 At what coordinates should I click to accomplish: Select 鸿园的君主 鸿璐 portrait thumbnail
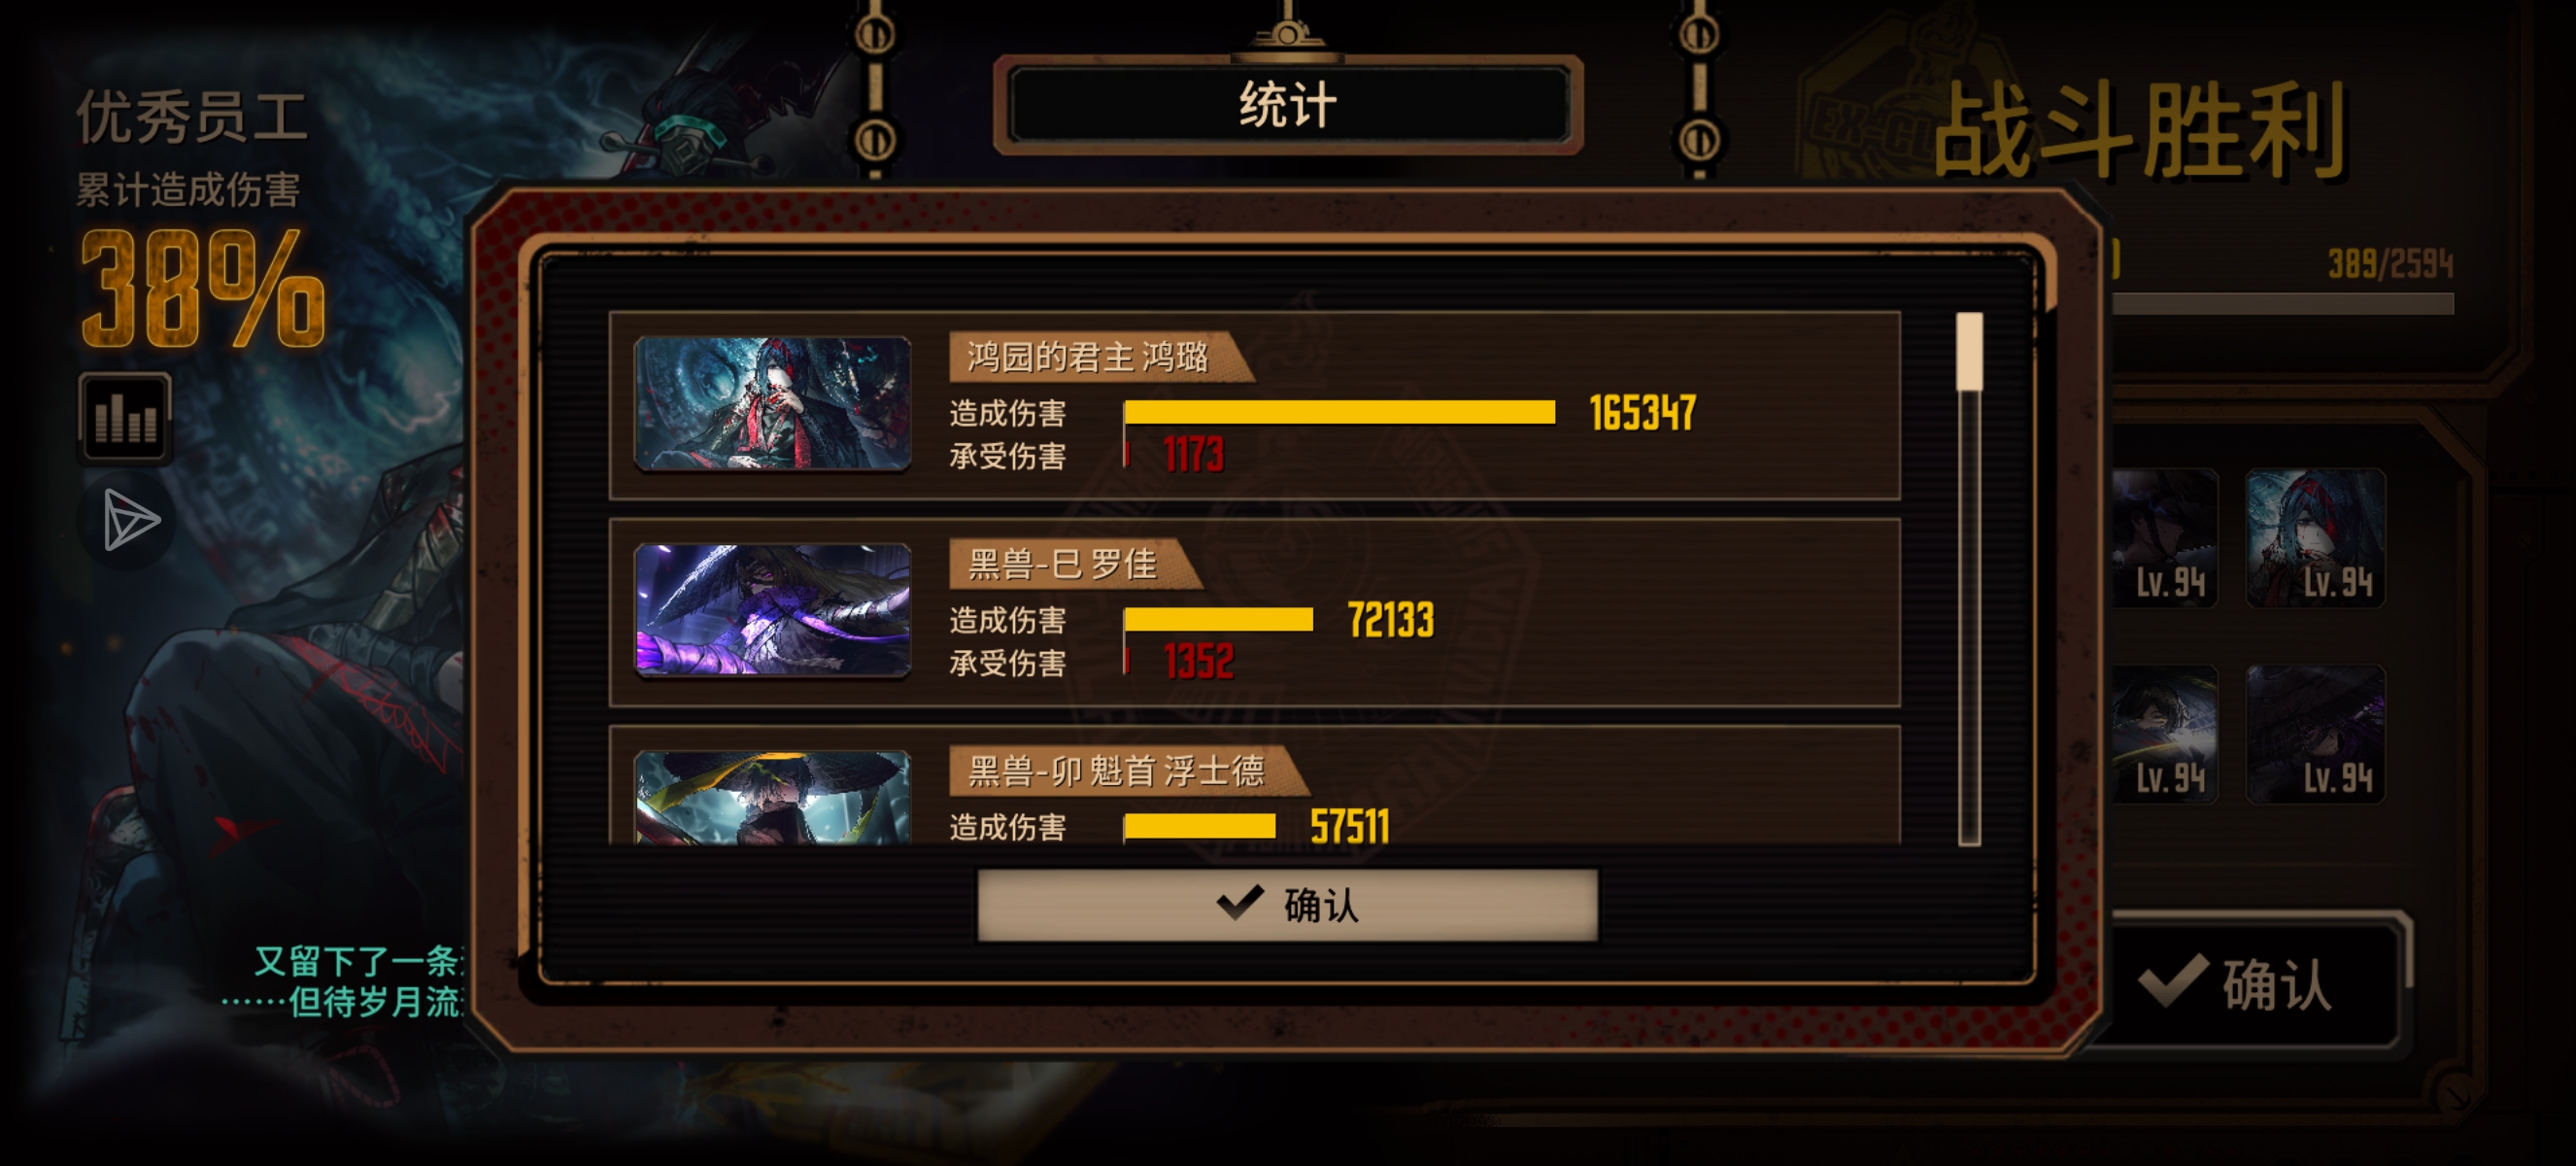click(773, 403)
